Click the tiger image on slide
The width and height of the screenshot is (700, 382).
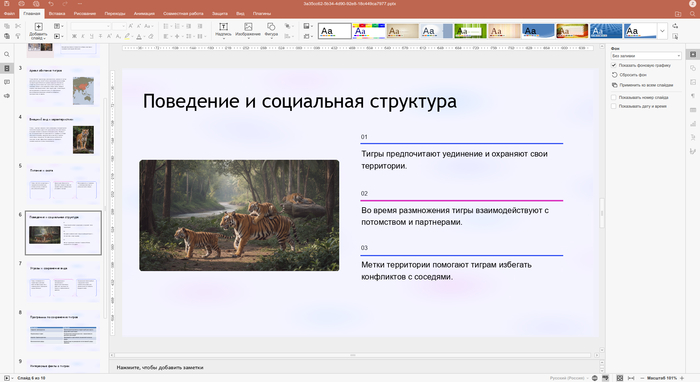[239, 215]
